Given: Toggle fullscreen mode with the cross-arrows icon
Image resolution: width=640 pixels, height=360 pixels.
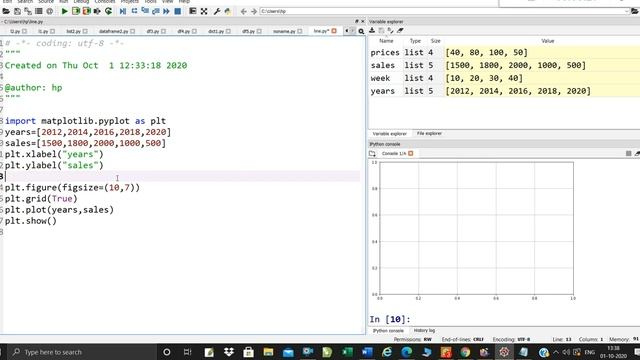Looking at the screenshot, I should point(204,11).
